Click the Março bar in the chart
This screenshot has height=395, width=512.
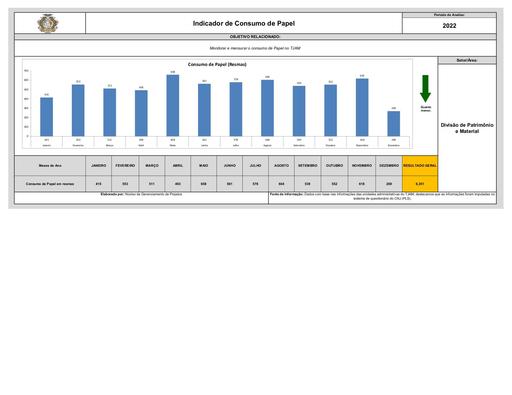tap(110, 112)
